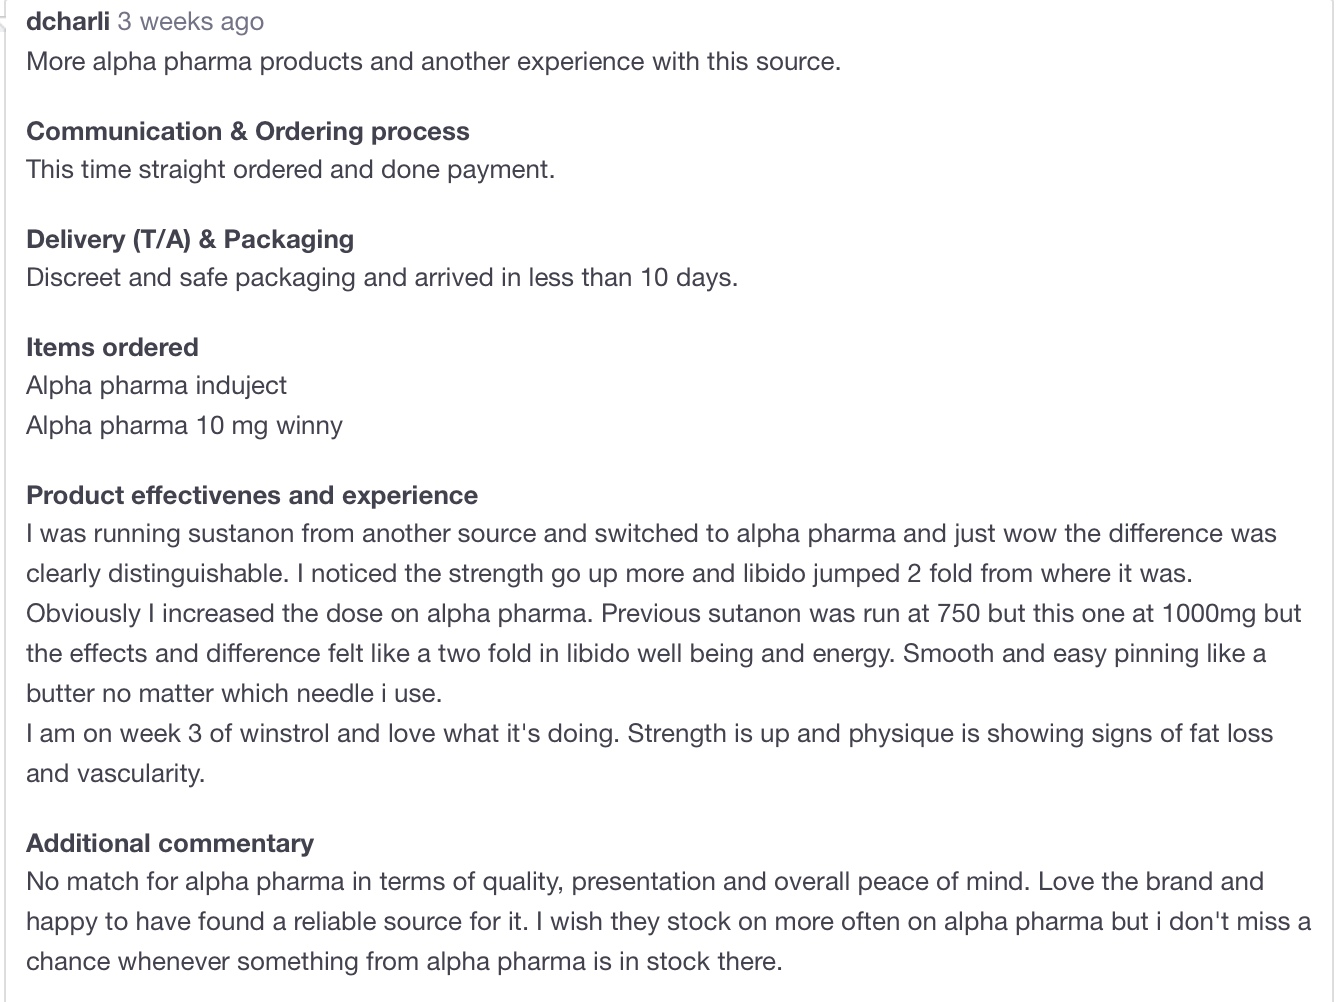Click the line starting "chance whenever something"
The width and height of the screenshot is (1340, 1002).
[x=404, y=961]
